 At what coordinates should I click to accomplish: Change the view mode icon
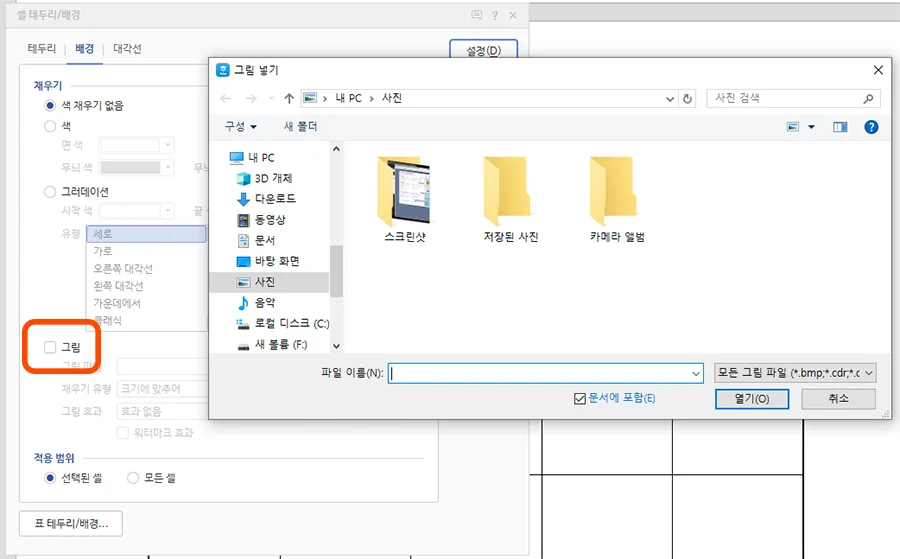click(x=793, y=127)
